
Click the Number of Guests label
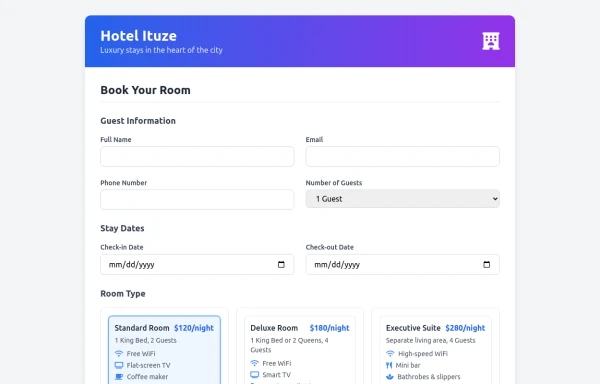point(334,183)
